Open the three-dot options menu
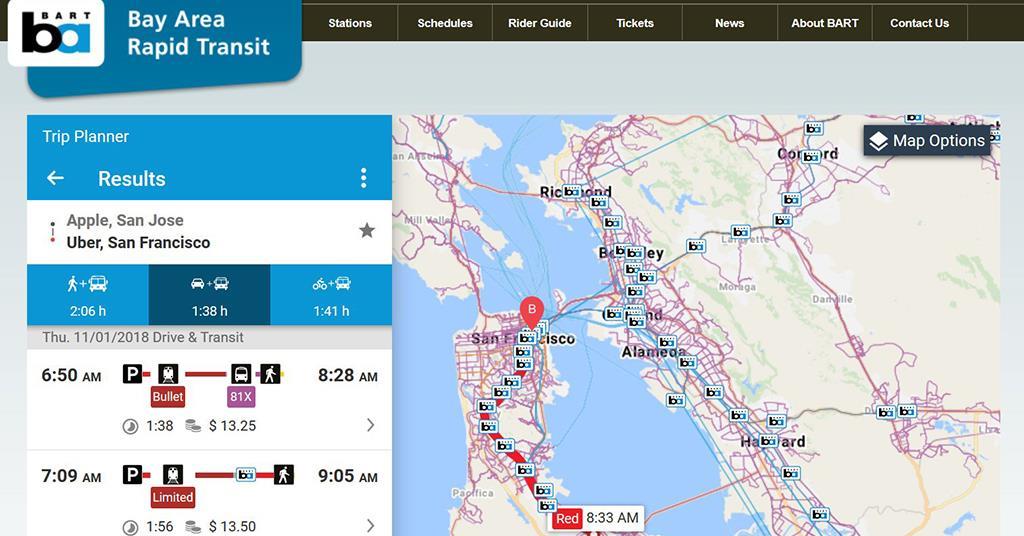This screenshot has width=1024, height=536. (x=363, y=178)
